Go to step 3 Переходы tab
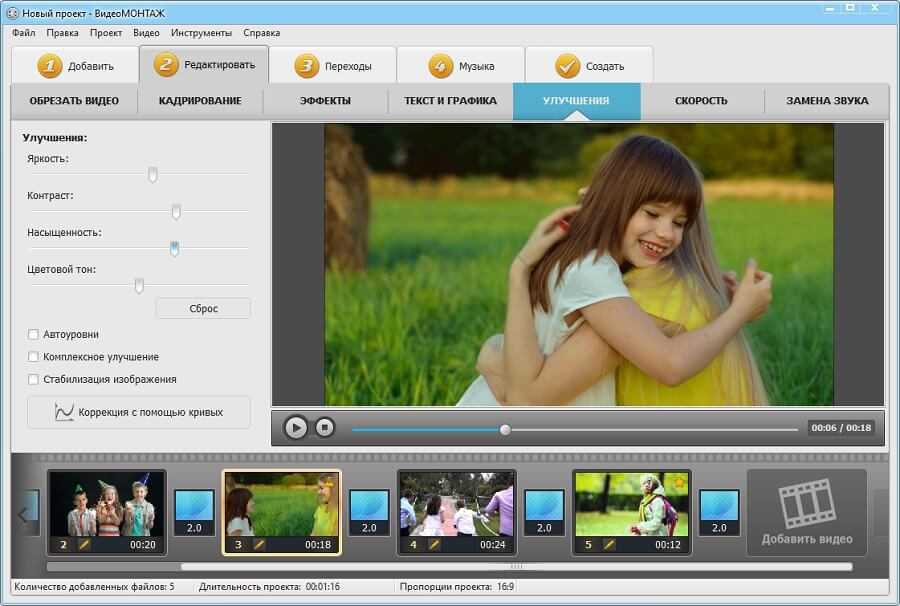 pos(333,66)
